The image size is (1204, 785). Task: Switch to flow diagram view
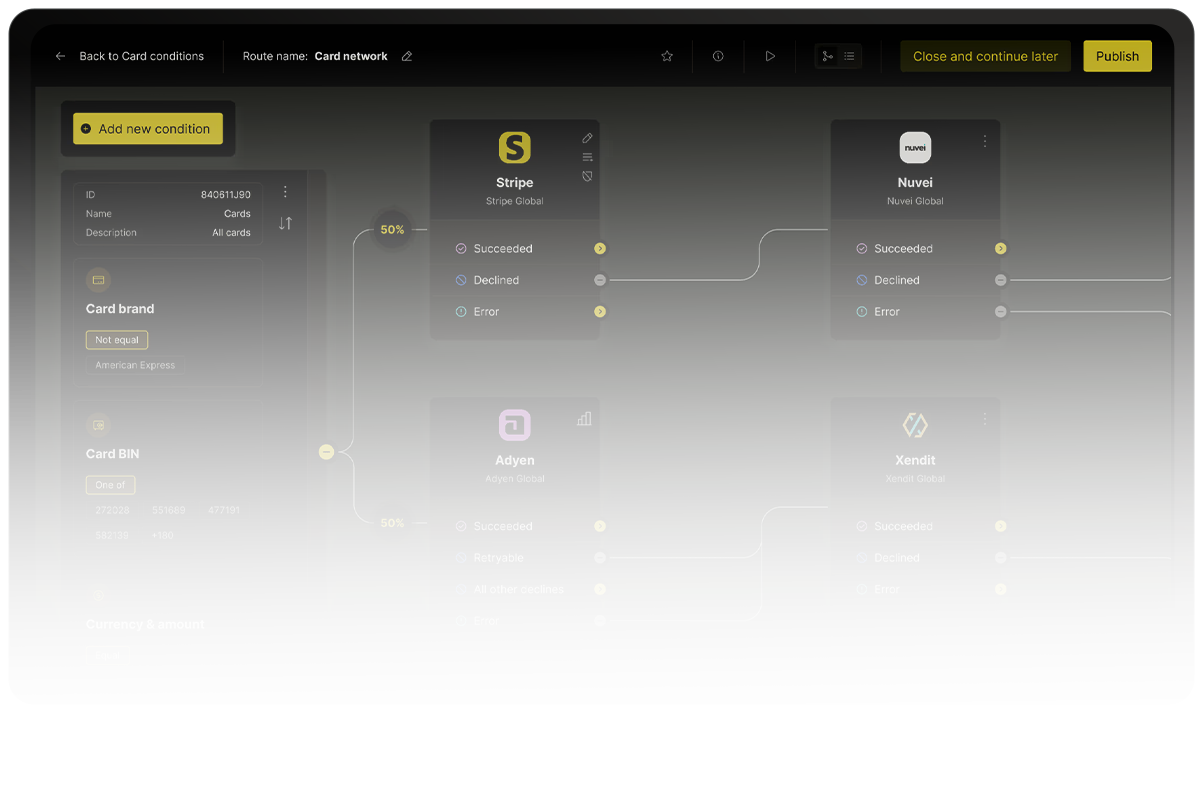click(x=827, y=56)
